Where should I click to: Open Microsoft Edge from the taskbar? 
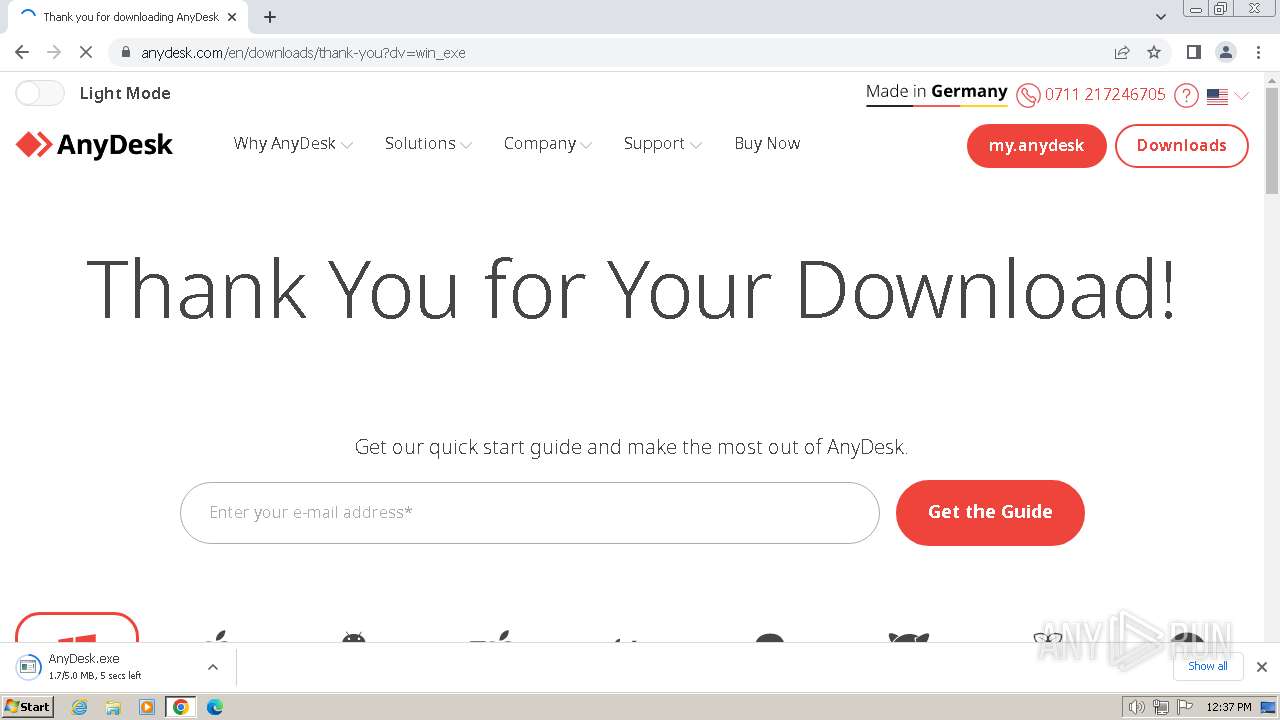(215, 707)
